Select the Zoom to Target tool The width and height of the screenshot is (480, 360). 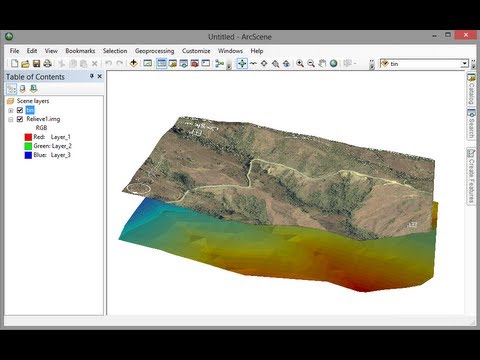pyautogui.click(x=275, y=63)
